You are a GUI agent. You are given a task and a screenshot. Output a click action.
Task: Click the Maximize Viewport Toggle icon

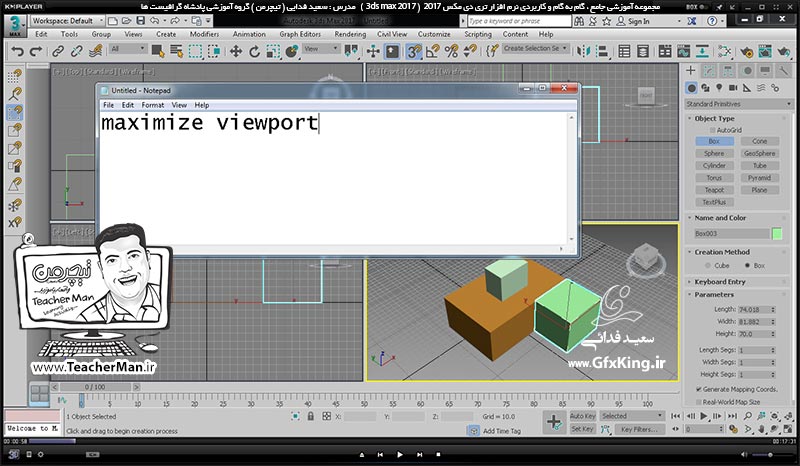pyautogui.click(x=787, y=429)
